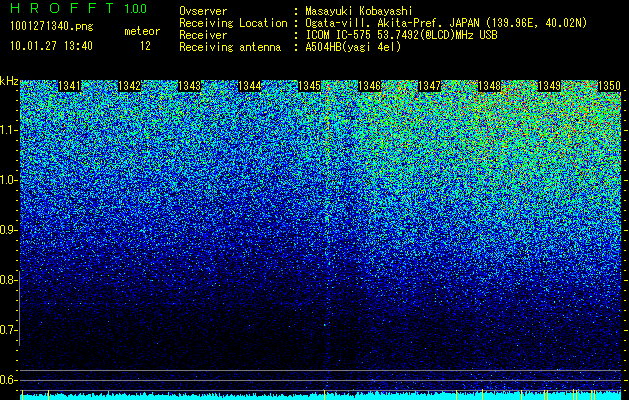Click the 0.9 frequency axis label

[x=8, y=230]
